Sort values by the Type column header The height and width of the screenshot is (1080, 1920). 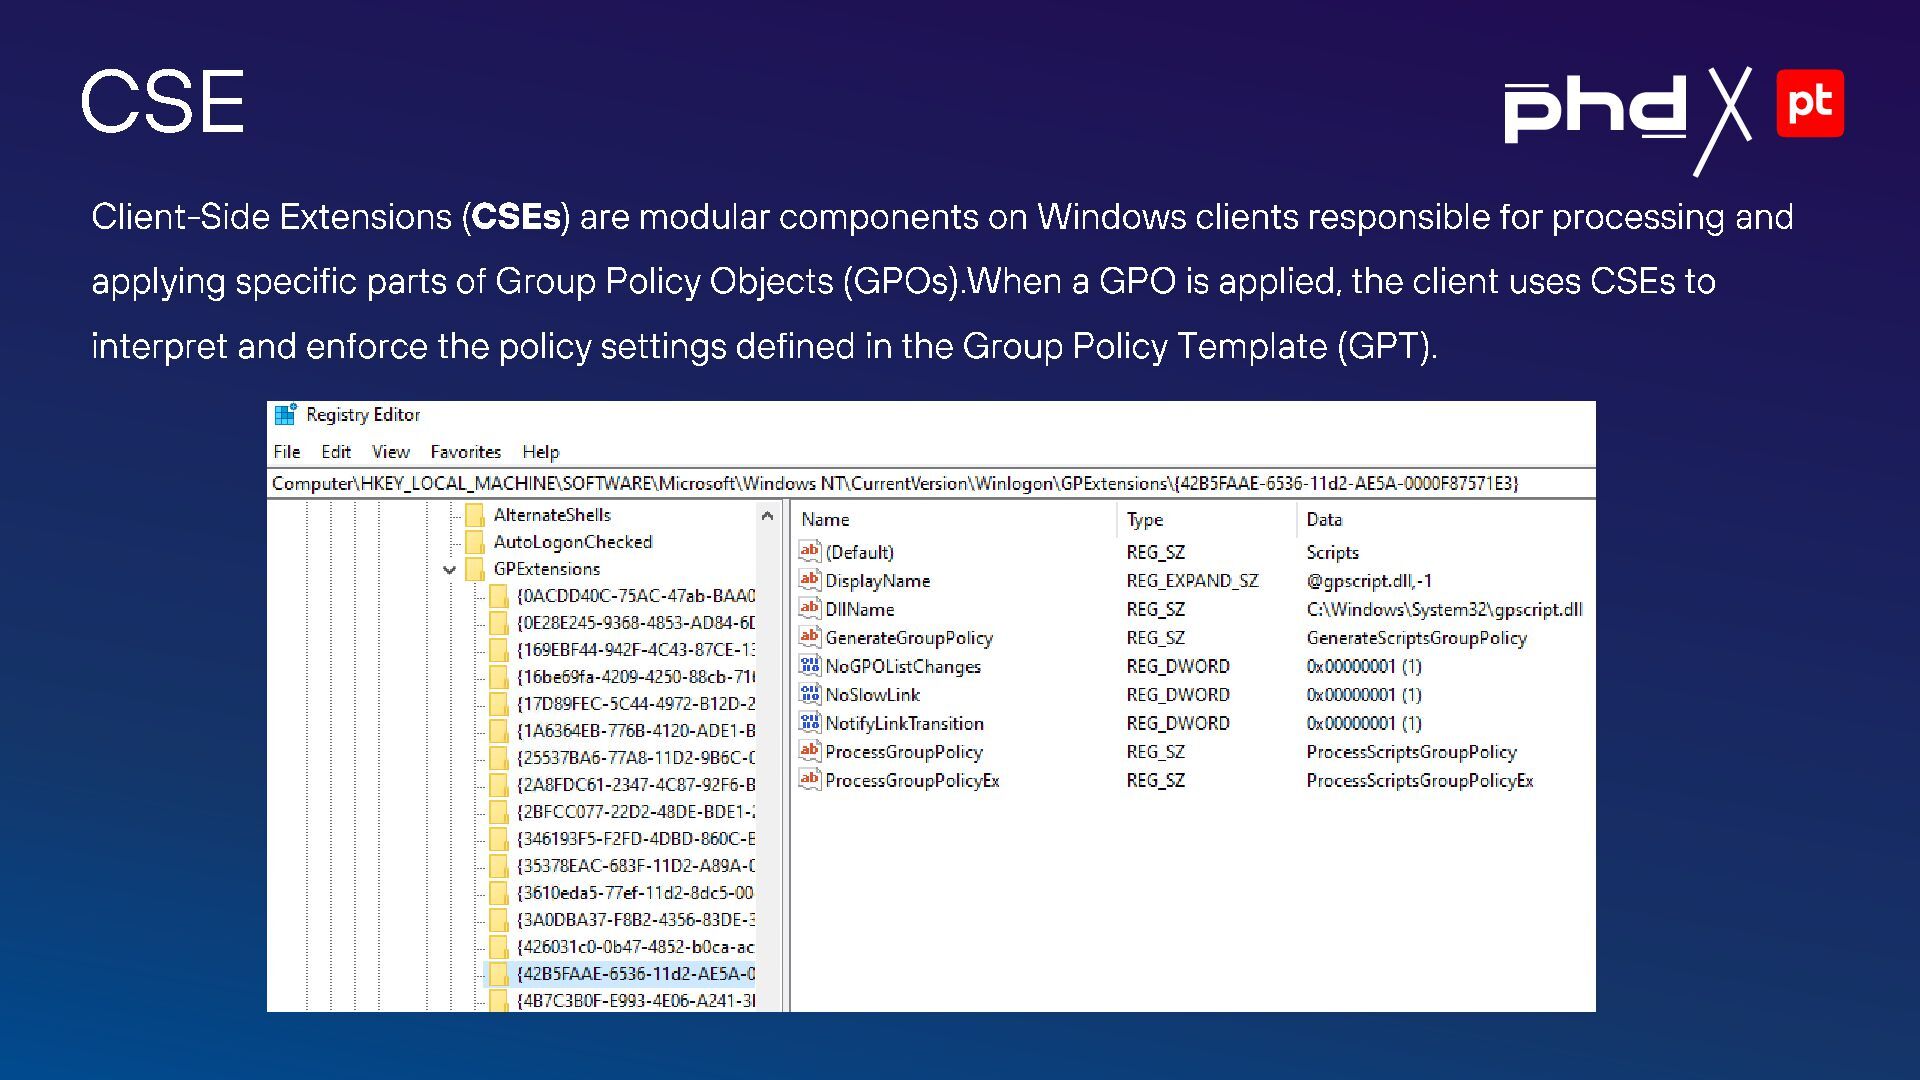[x=1145, y=520]
